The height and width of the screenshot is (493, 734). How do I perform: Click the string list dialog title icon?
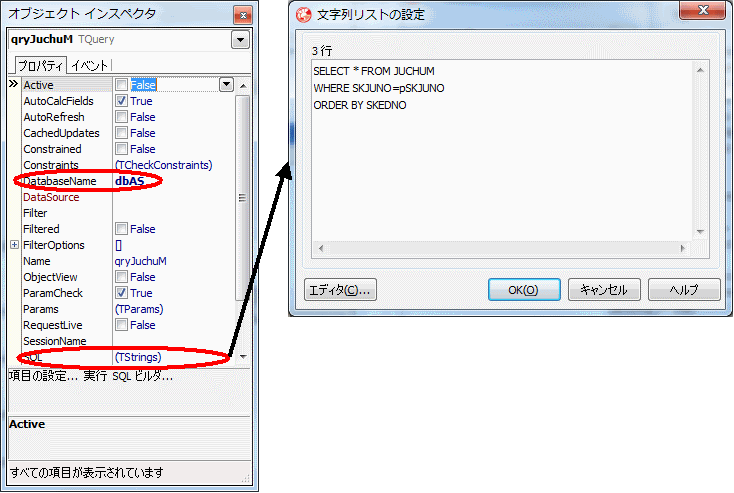tap(303, 15)
